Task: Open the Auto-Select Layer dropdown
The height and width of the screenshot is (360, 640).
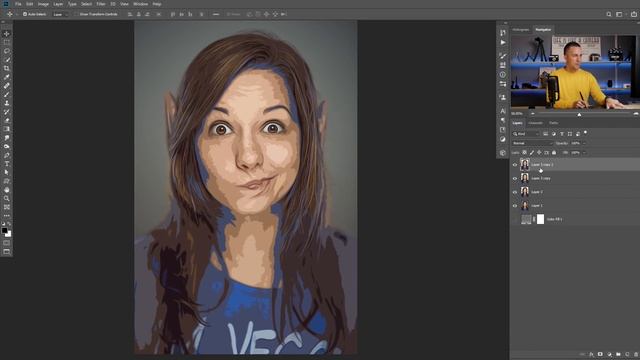Action: 60,14
